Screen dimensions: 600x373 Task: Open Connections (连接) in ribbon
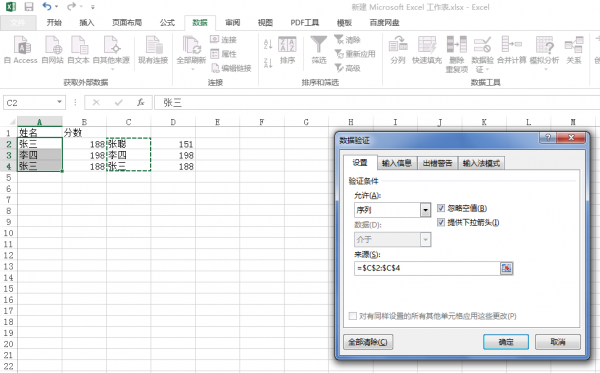[x=224, y=39]
